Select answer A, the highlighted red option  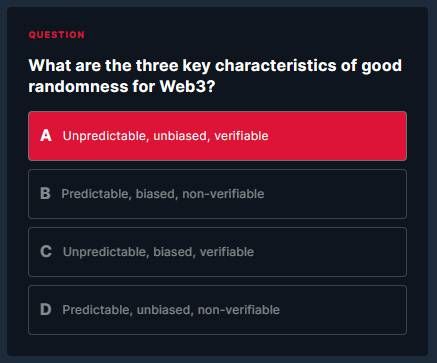click(x=217, y=136)
